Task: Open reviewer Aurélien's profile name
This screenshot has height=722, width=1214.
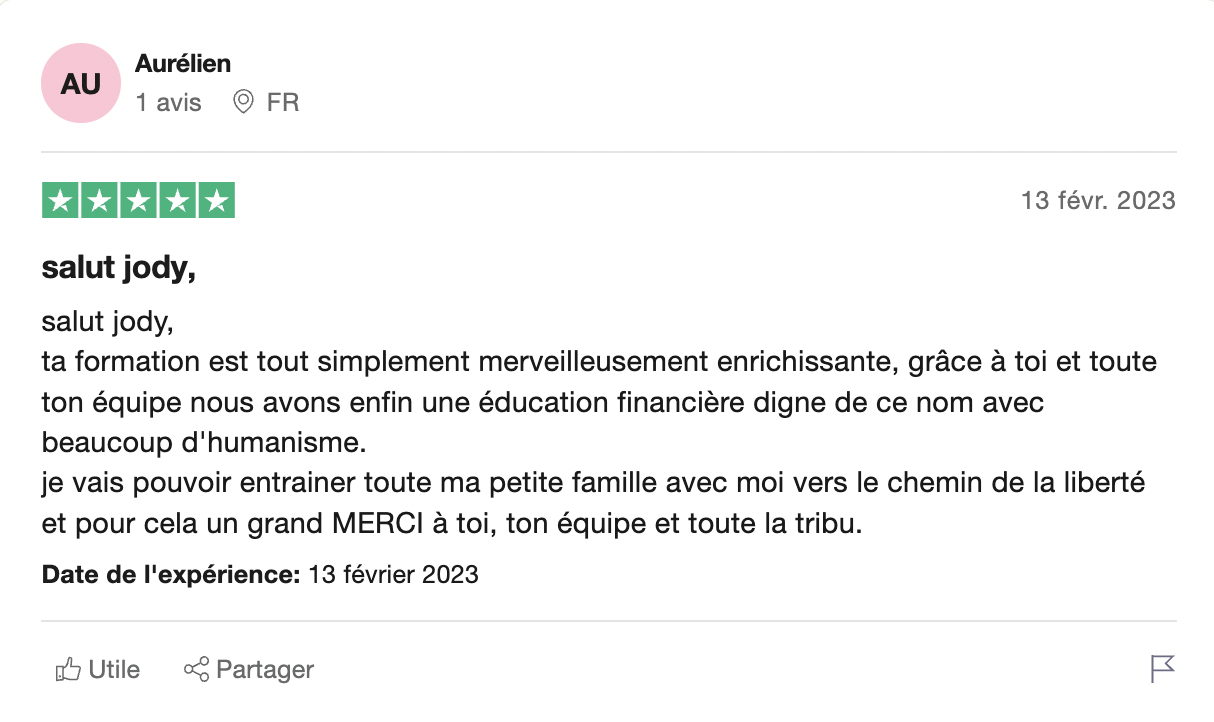Action: tap(182, 63)
